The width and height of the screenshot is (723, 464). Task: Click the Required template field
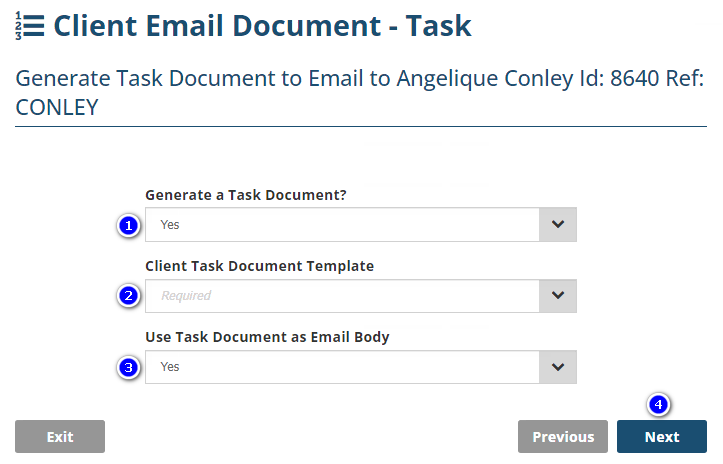(x=342, y=296)
